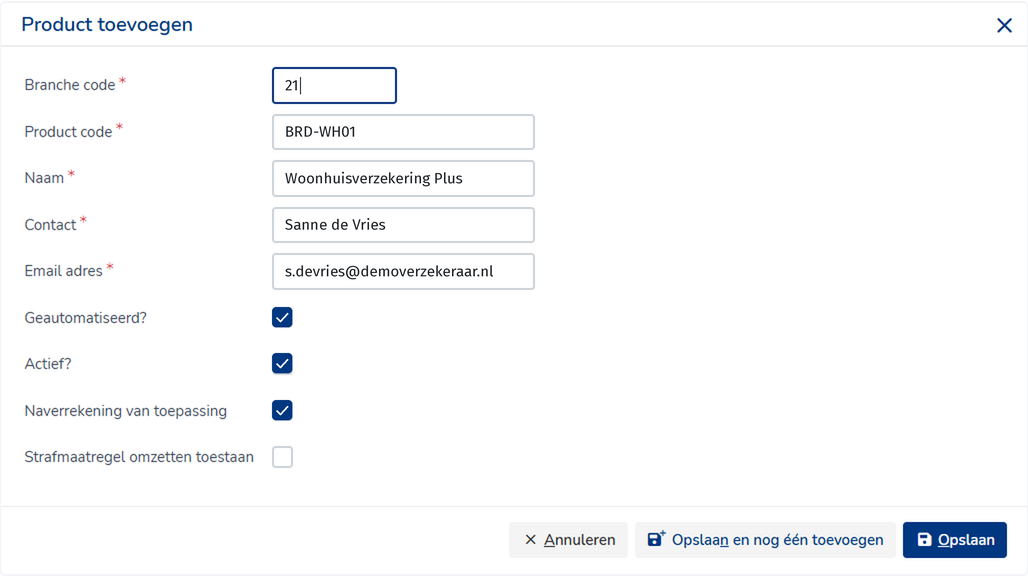
Task: Click the Naam label
Action: pyautogui.click(x=44, y=178)
